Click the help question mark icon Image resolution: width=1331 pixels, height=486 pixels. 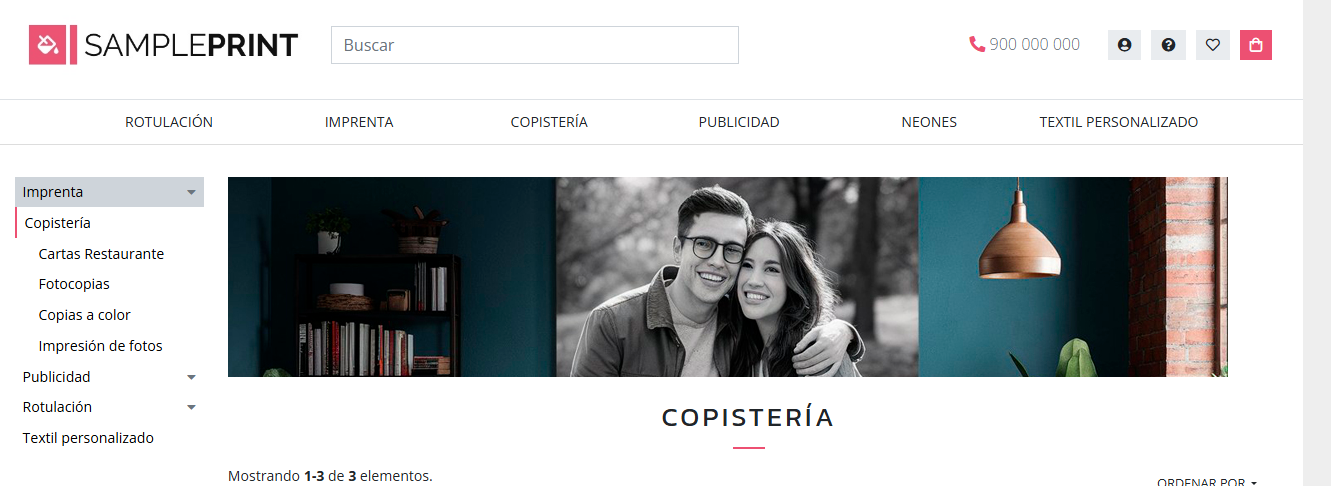tap(1168, 45)
